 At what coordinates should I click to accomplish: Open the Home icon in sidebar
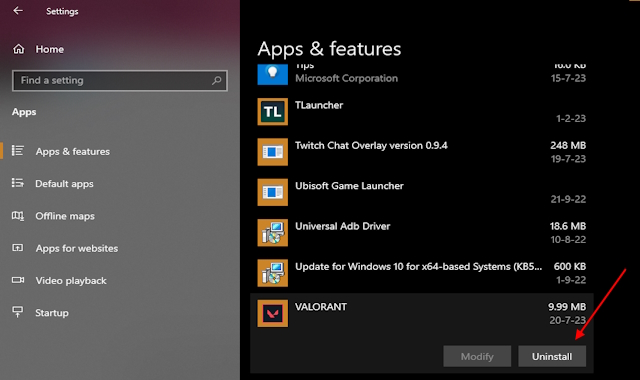(x=18, y=49)
